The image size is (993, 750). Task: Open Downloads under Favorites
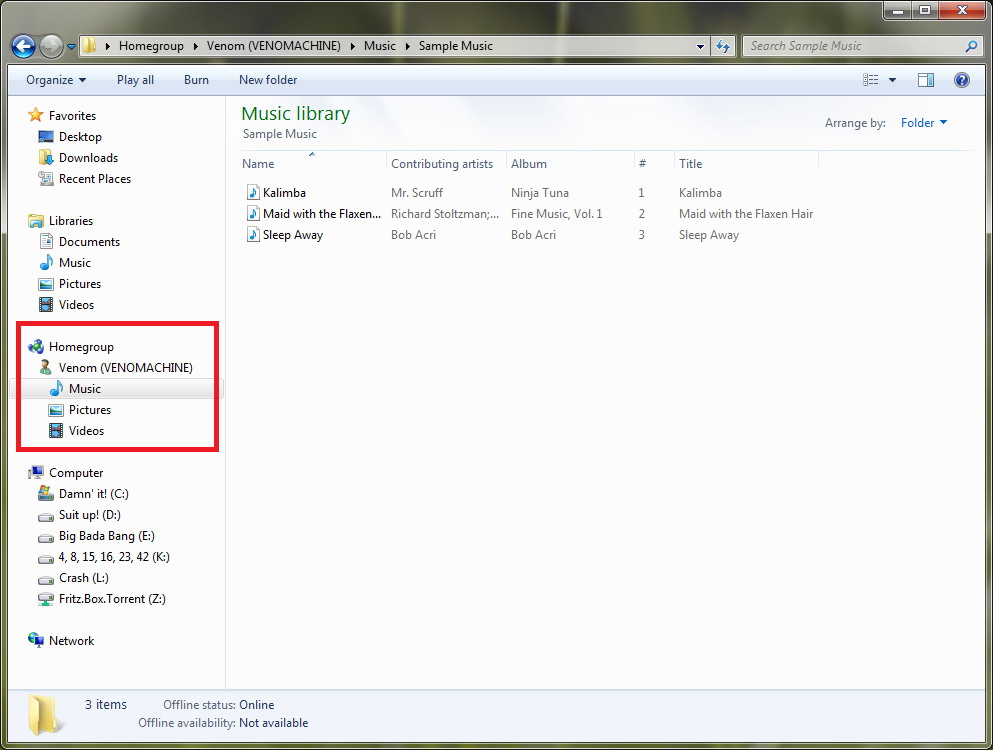pyautogui.click(x=88, y=158)
